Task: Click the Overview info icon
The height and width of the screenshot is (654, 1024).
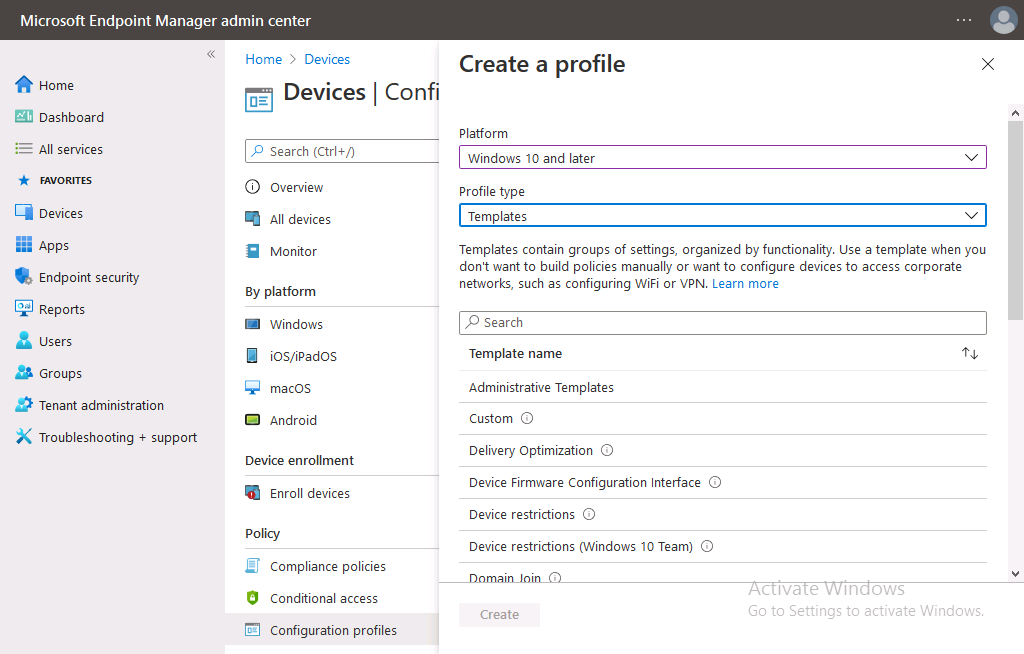Action: coord(253,187)
